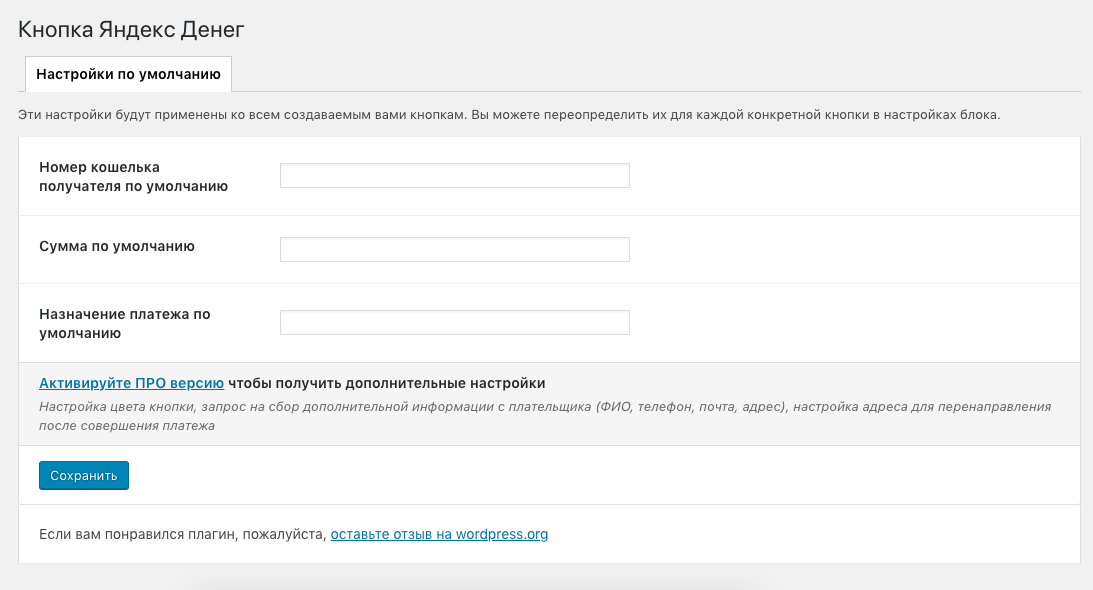Click the italic line "после совершения платежа"
Viewport: 1093px width, 590px height.
[127, 425]
